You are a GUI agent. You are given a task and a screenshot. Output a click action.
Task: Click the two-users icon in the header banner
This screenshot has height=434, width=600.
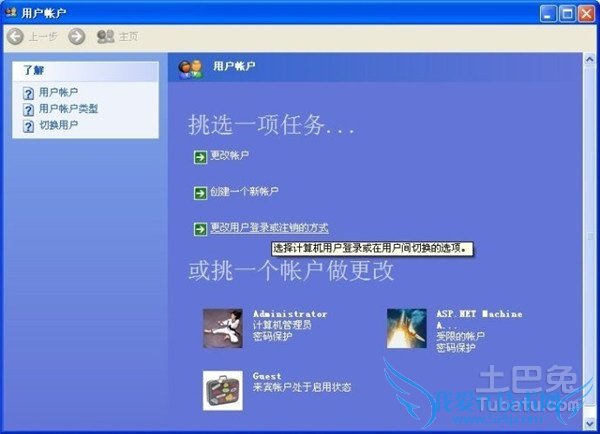point(191,69)
